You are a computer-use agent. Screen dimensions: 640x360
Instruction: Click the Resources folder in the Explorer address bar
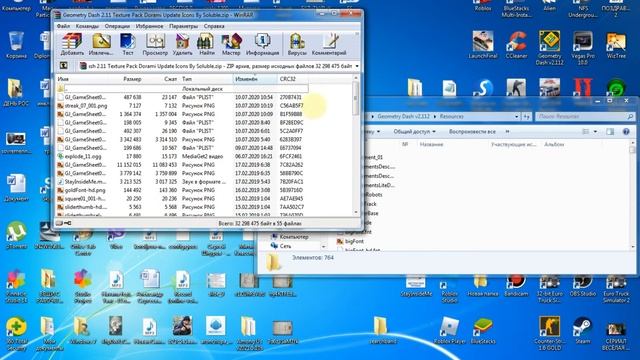(451, 116)
